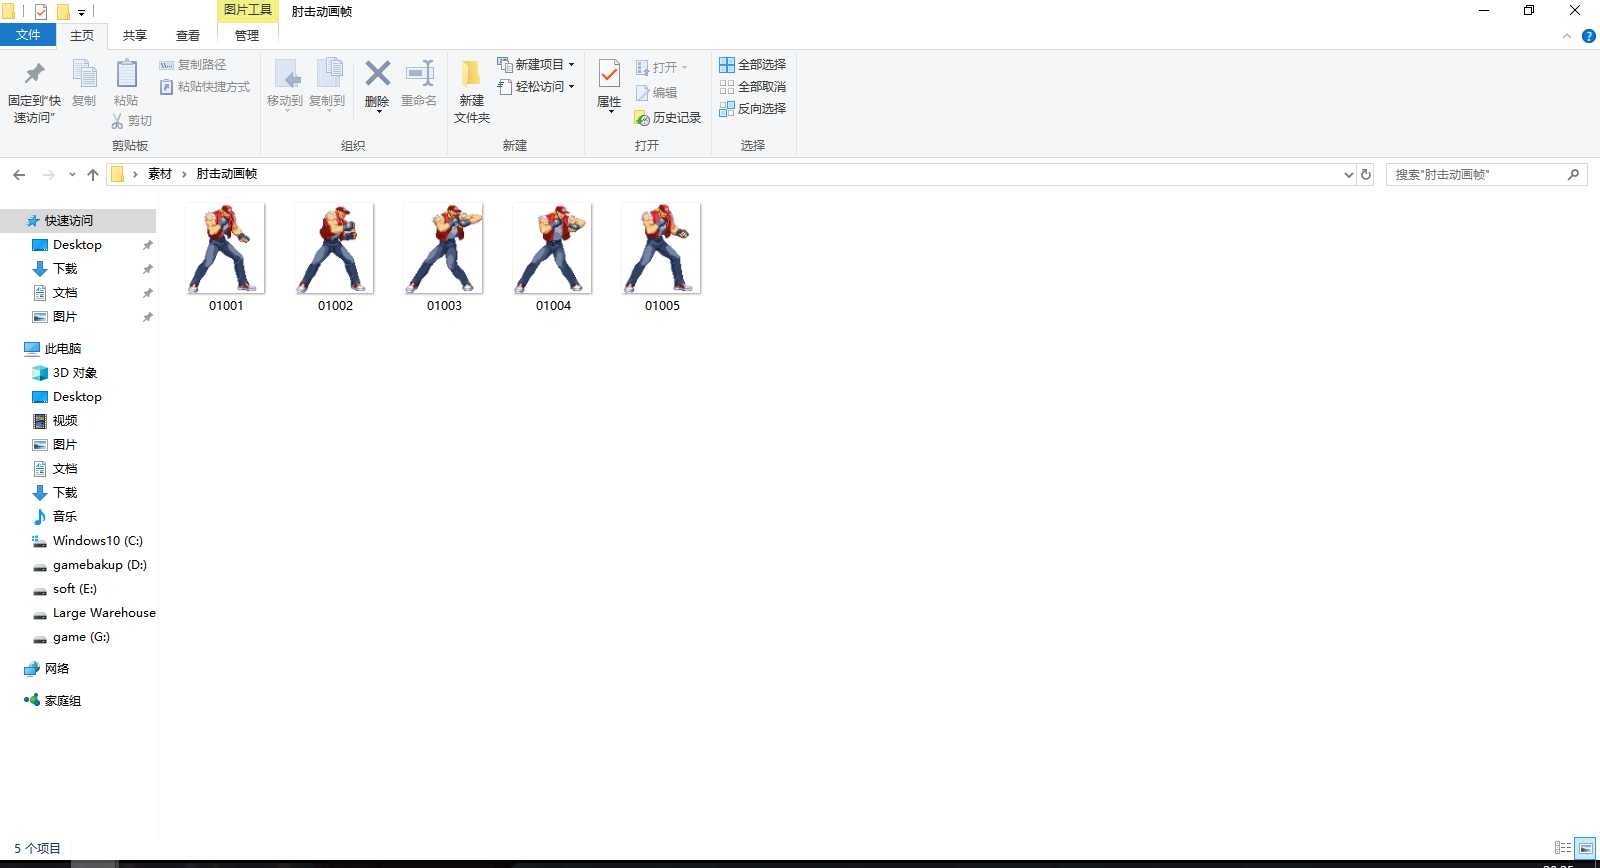This screenshot has height=868, width=1600.
Task: Switch to the View (查看) tab
Action: (188, 35)
